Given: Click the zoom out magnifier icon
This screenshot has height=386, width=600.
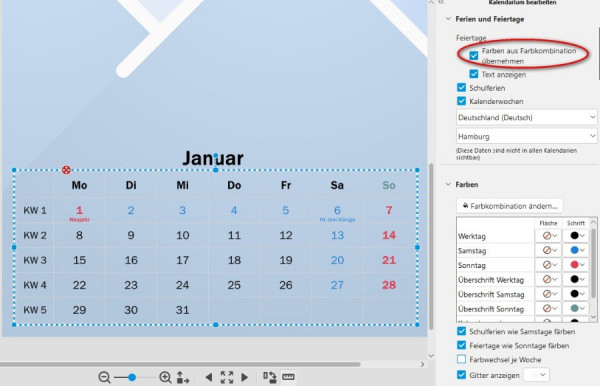Looking at the screenshot, I should tap(104, 377).
